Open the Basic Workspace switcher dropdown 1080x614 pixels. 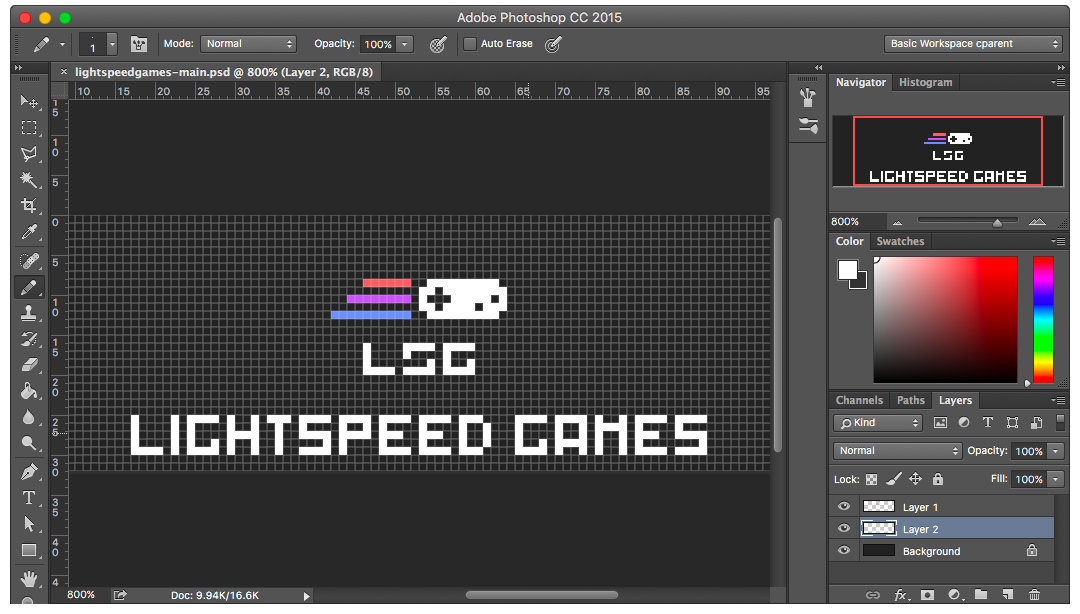[973, 44]
